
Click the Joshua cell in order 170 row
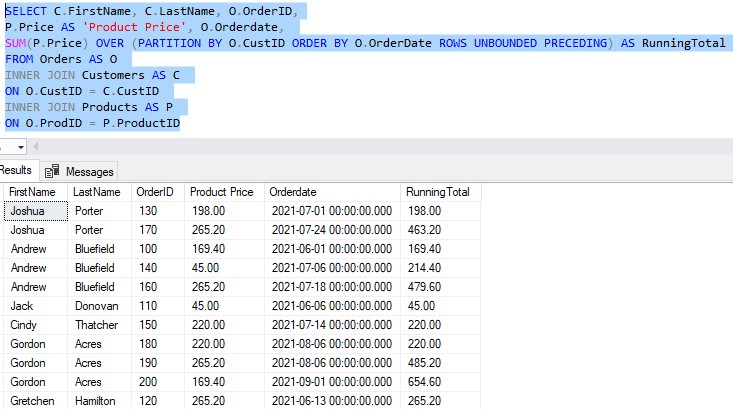36,230
